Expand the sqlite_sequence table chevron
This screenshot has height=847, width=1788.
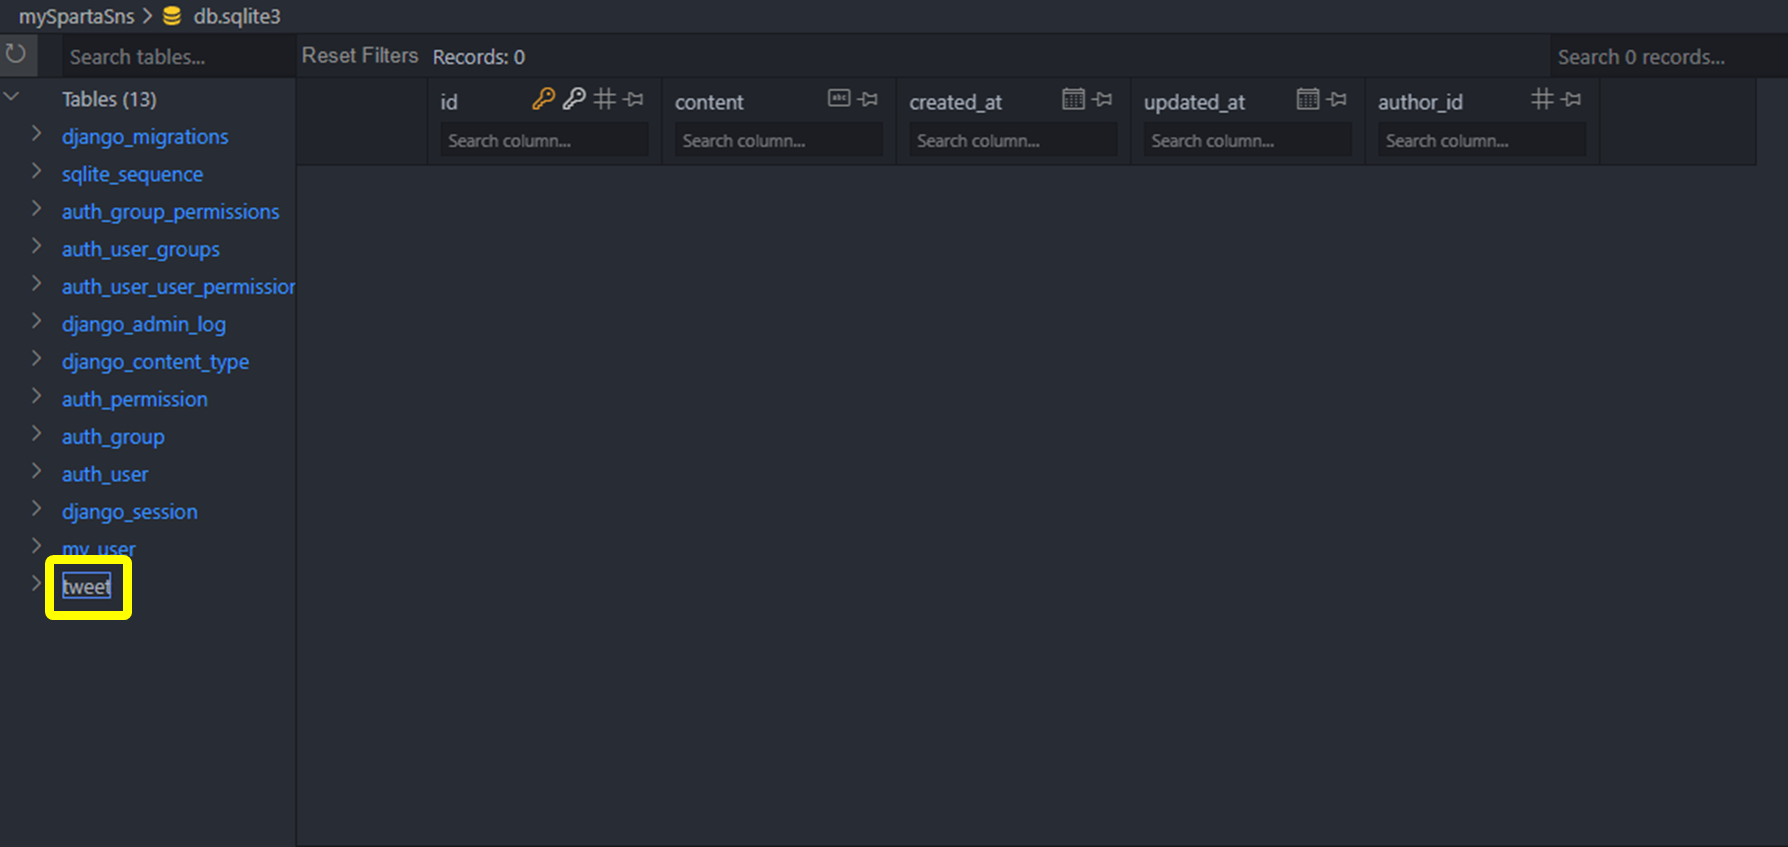point(36,171)
